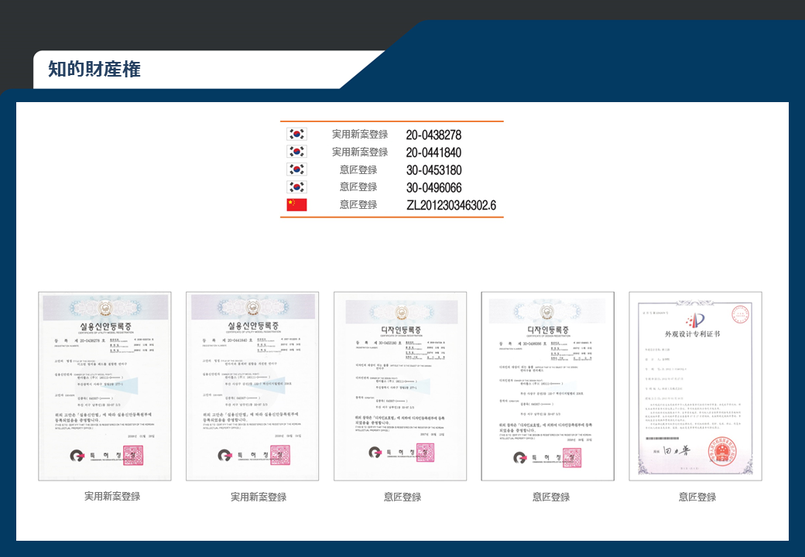
Task: Click 実用新案登録 caption under second certificate
Action: tap(258, 497)
